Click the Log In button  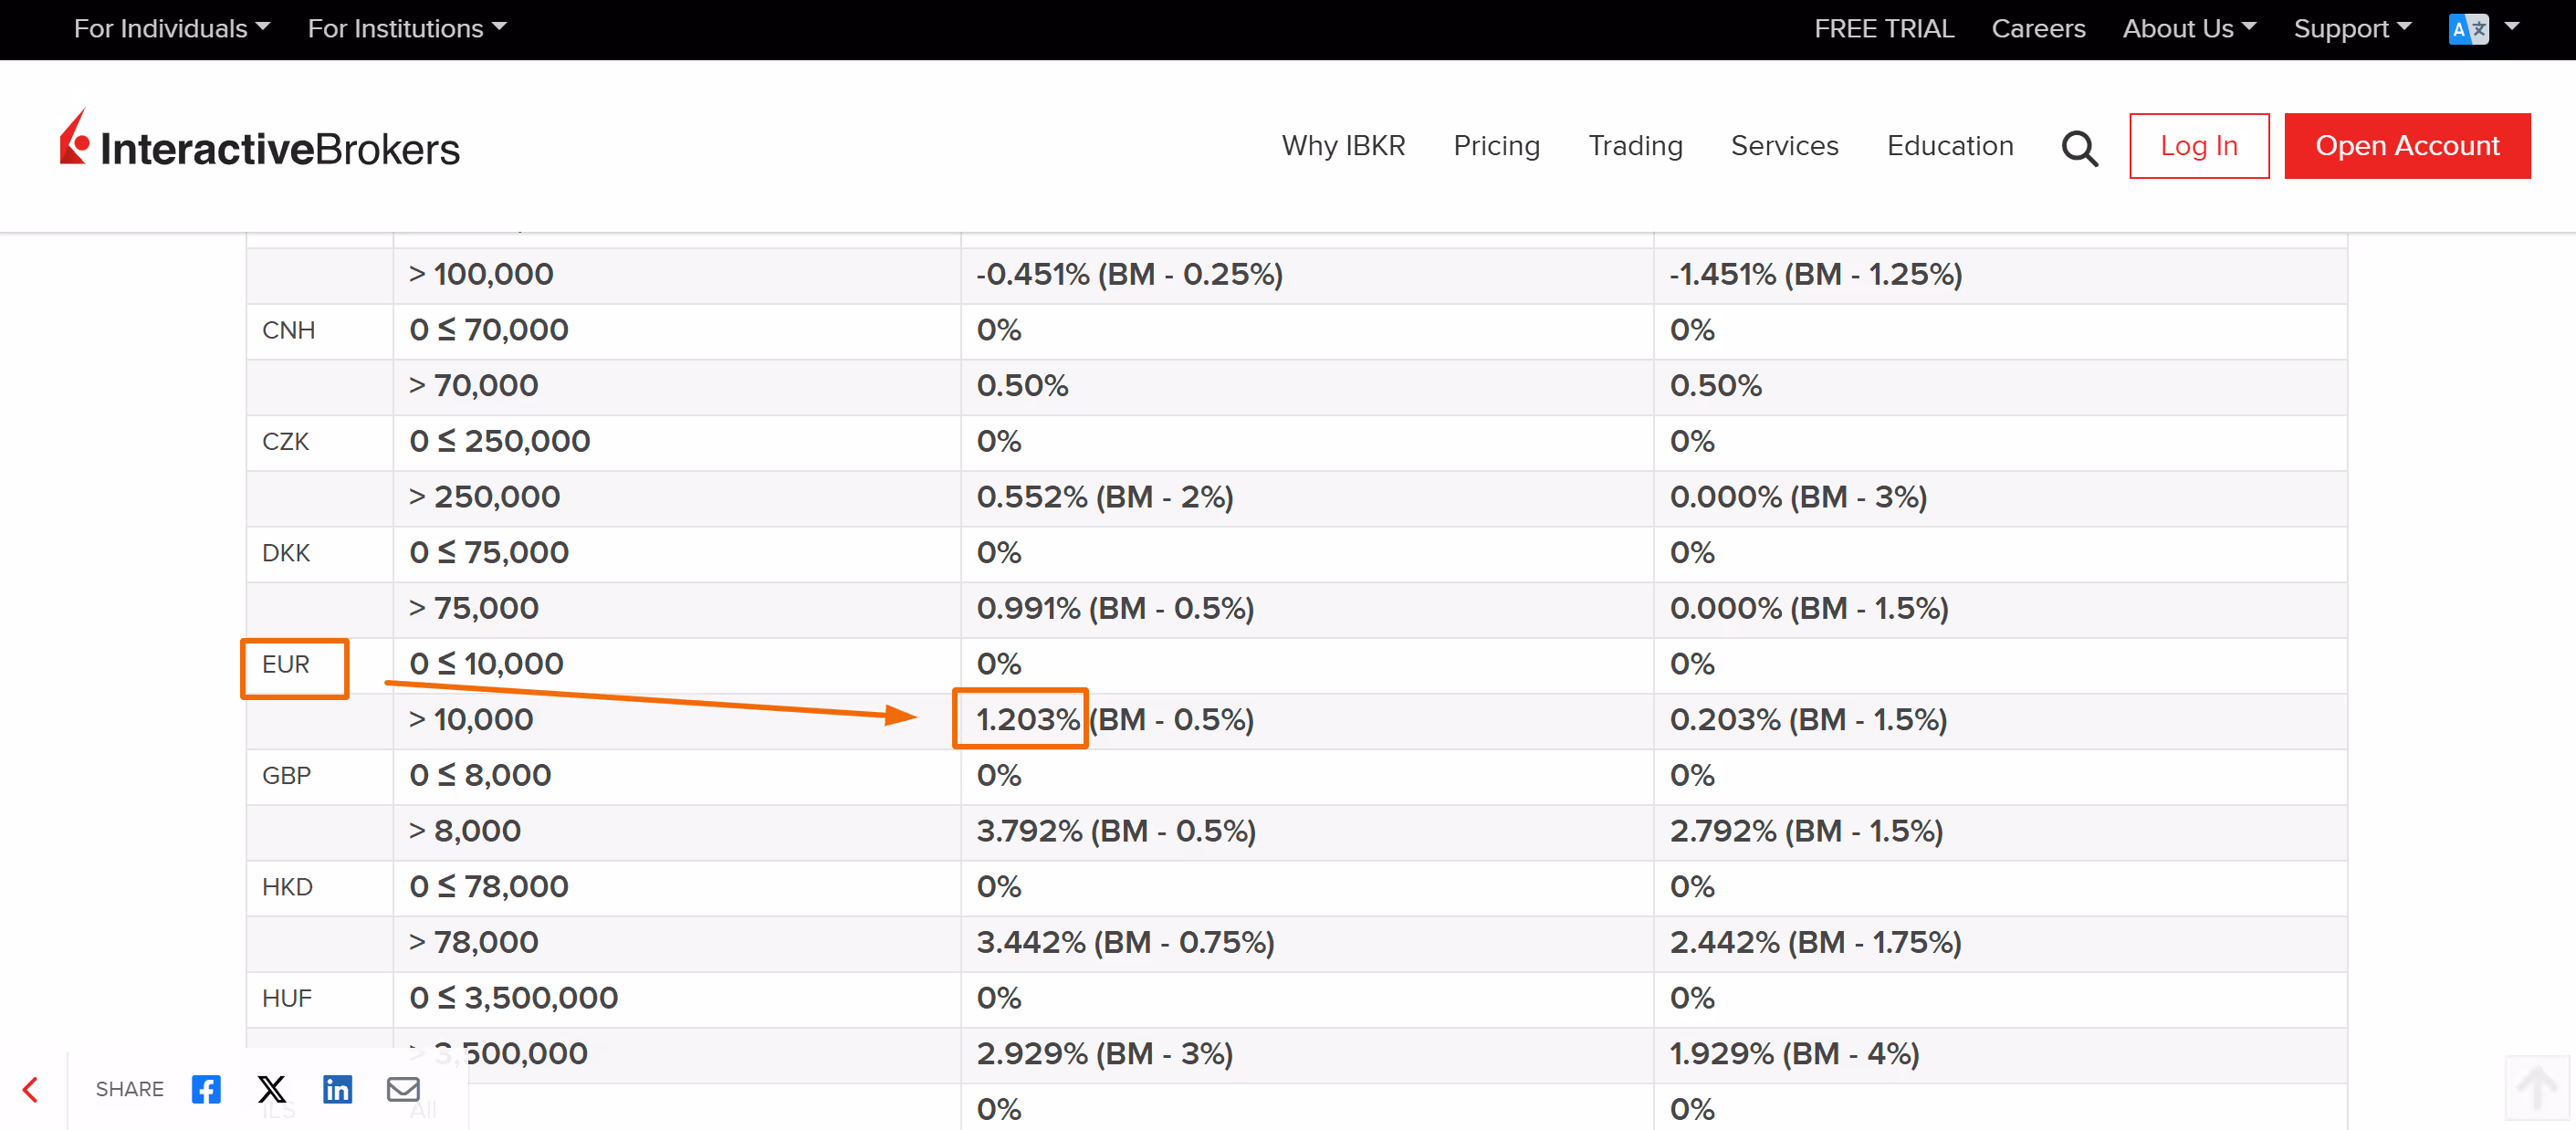pyautogui.click(x=2198, y=146)
